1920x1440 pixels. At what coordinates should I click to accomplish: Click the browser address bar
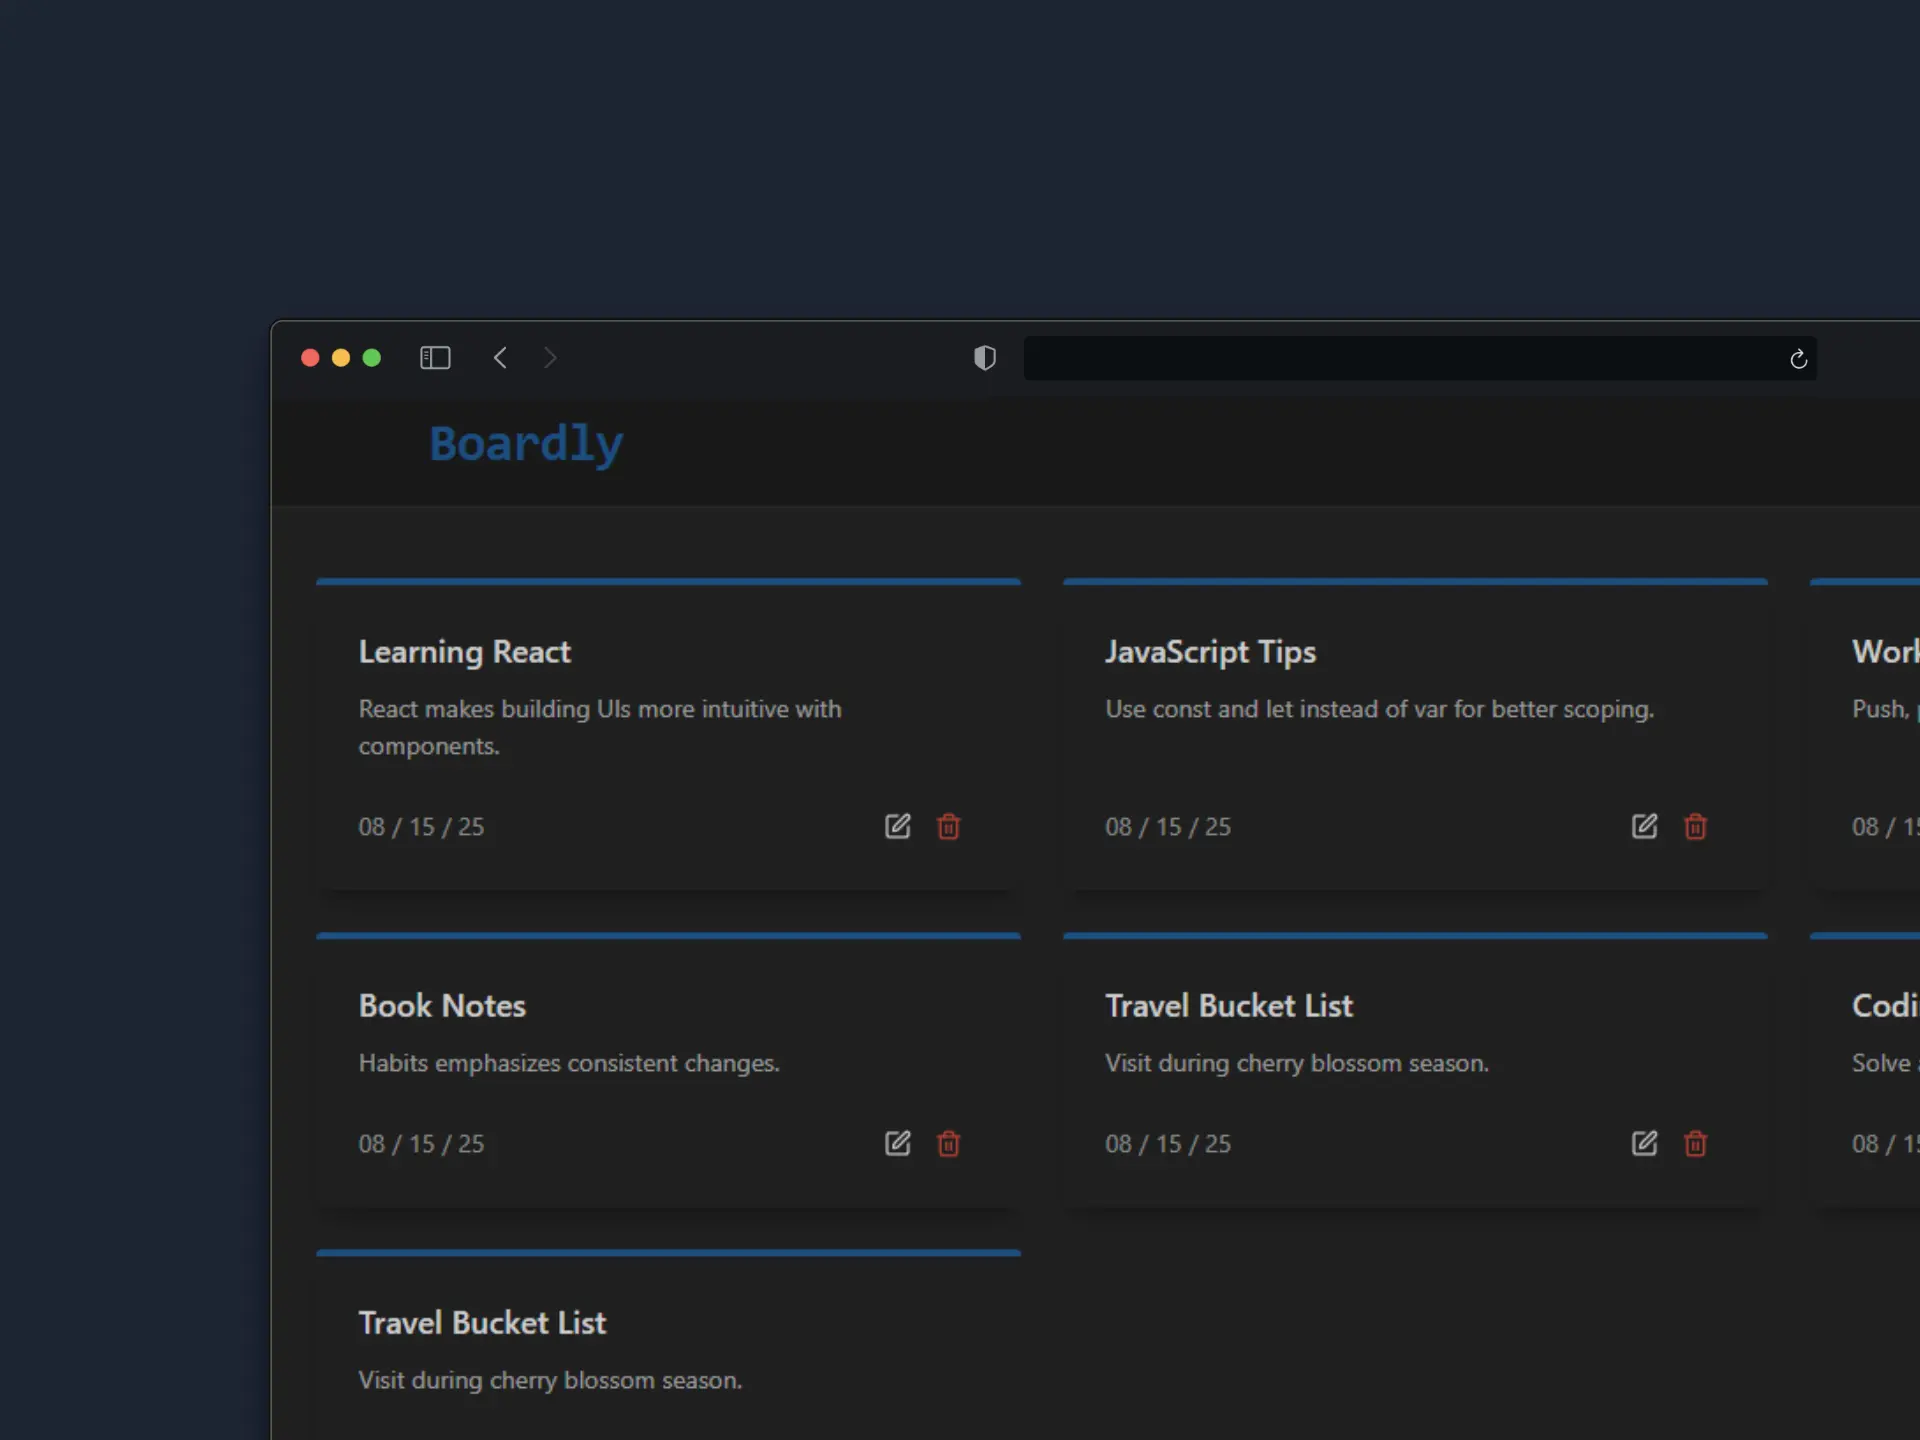tap(1400, 358)
